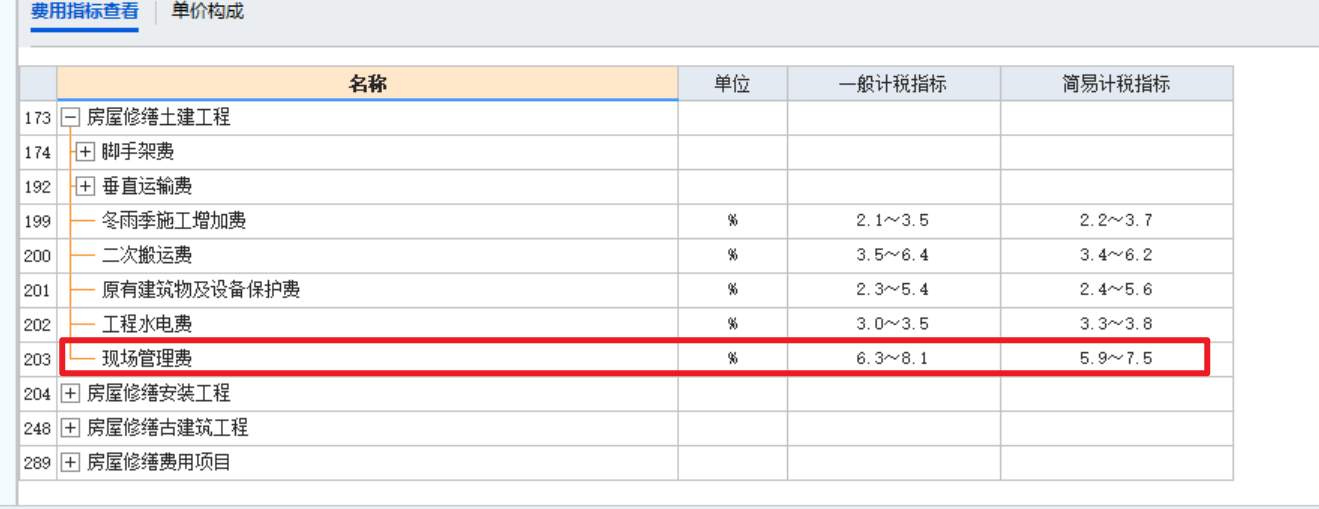Screen dimensions: 1319x509
Task: Click the 名称 column header
Action: pos(367,84)
